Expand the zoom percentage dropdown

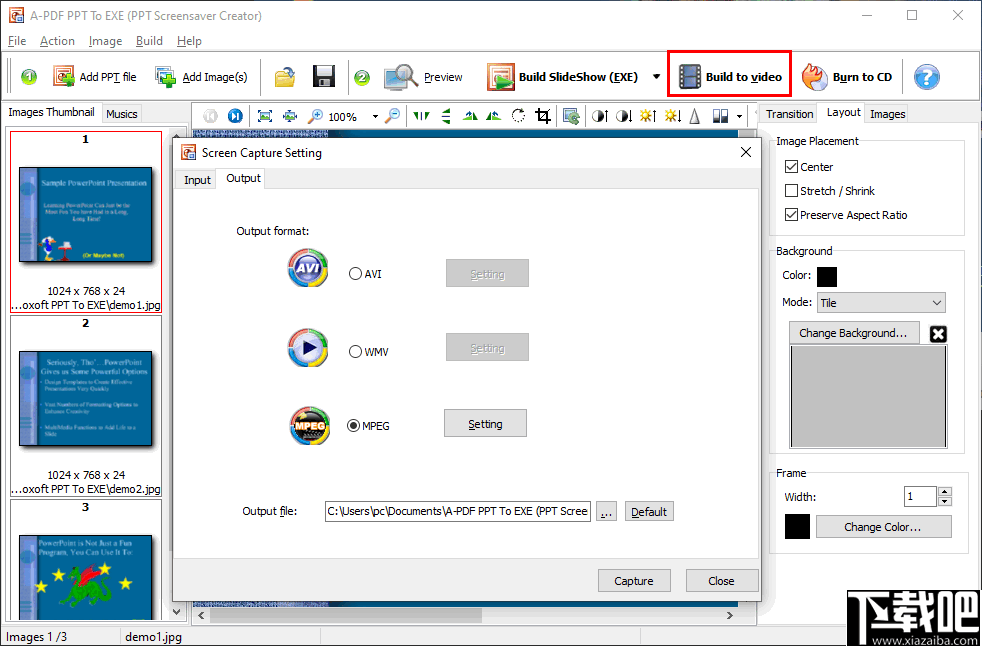[x=375, y=117]
